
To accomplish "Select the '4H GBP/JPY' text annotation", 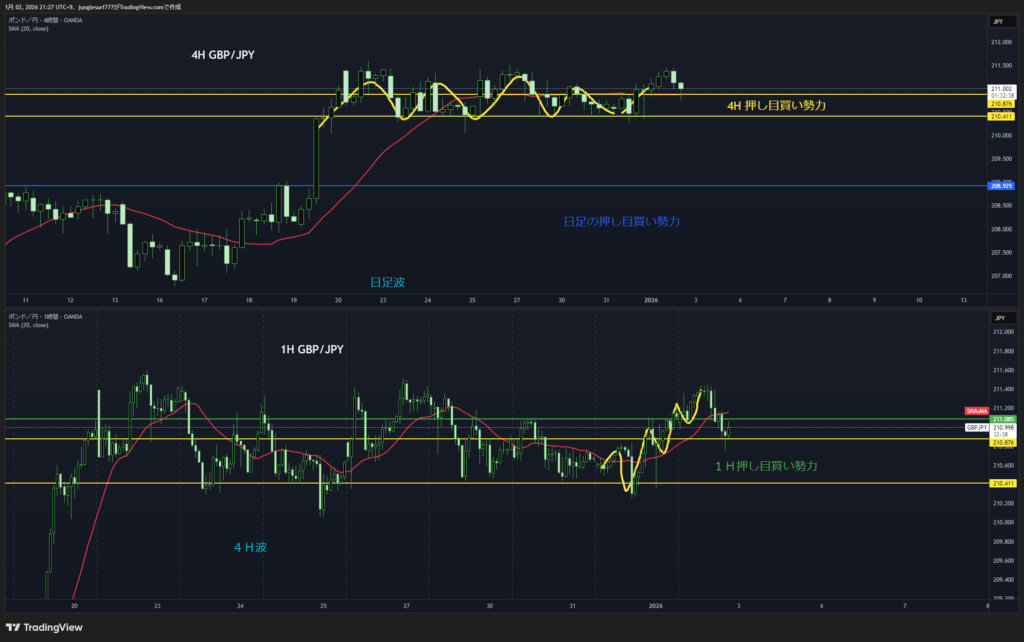I will coord(222,55).
